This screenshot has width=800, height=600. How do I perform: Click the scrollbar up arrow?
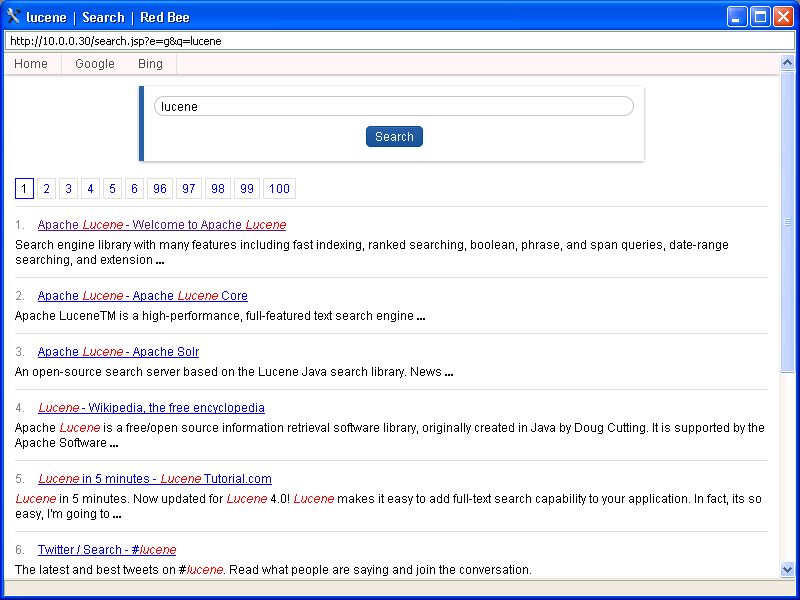click(x=787, y=63)
